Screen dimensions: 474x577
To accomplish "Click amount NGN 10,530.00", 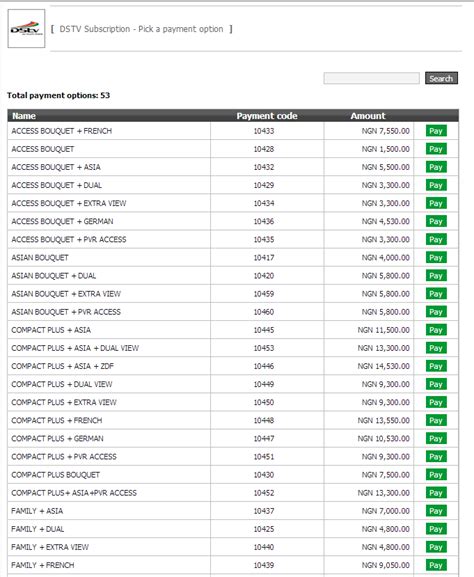I will pyautogui.click(x=383, y=438).
